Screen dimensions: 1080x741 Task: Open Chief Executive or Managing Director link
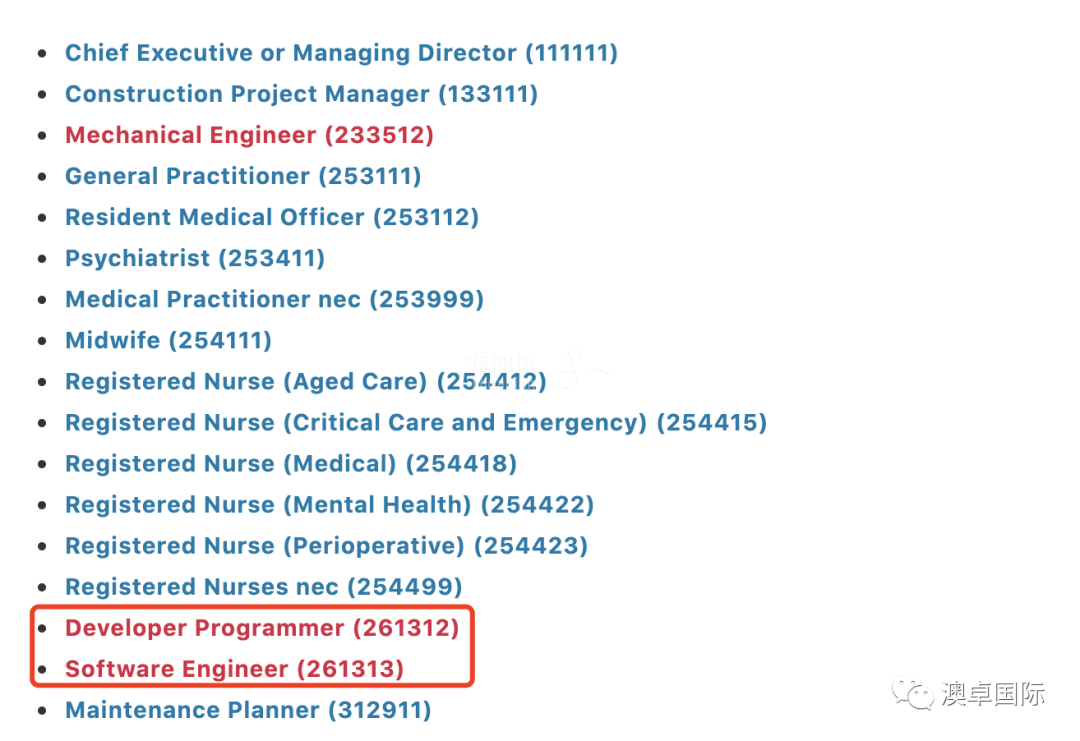click(341, 53)
